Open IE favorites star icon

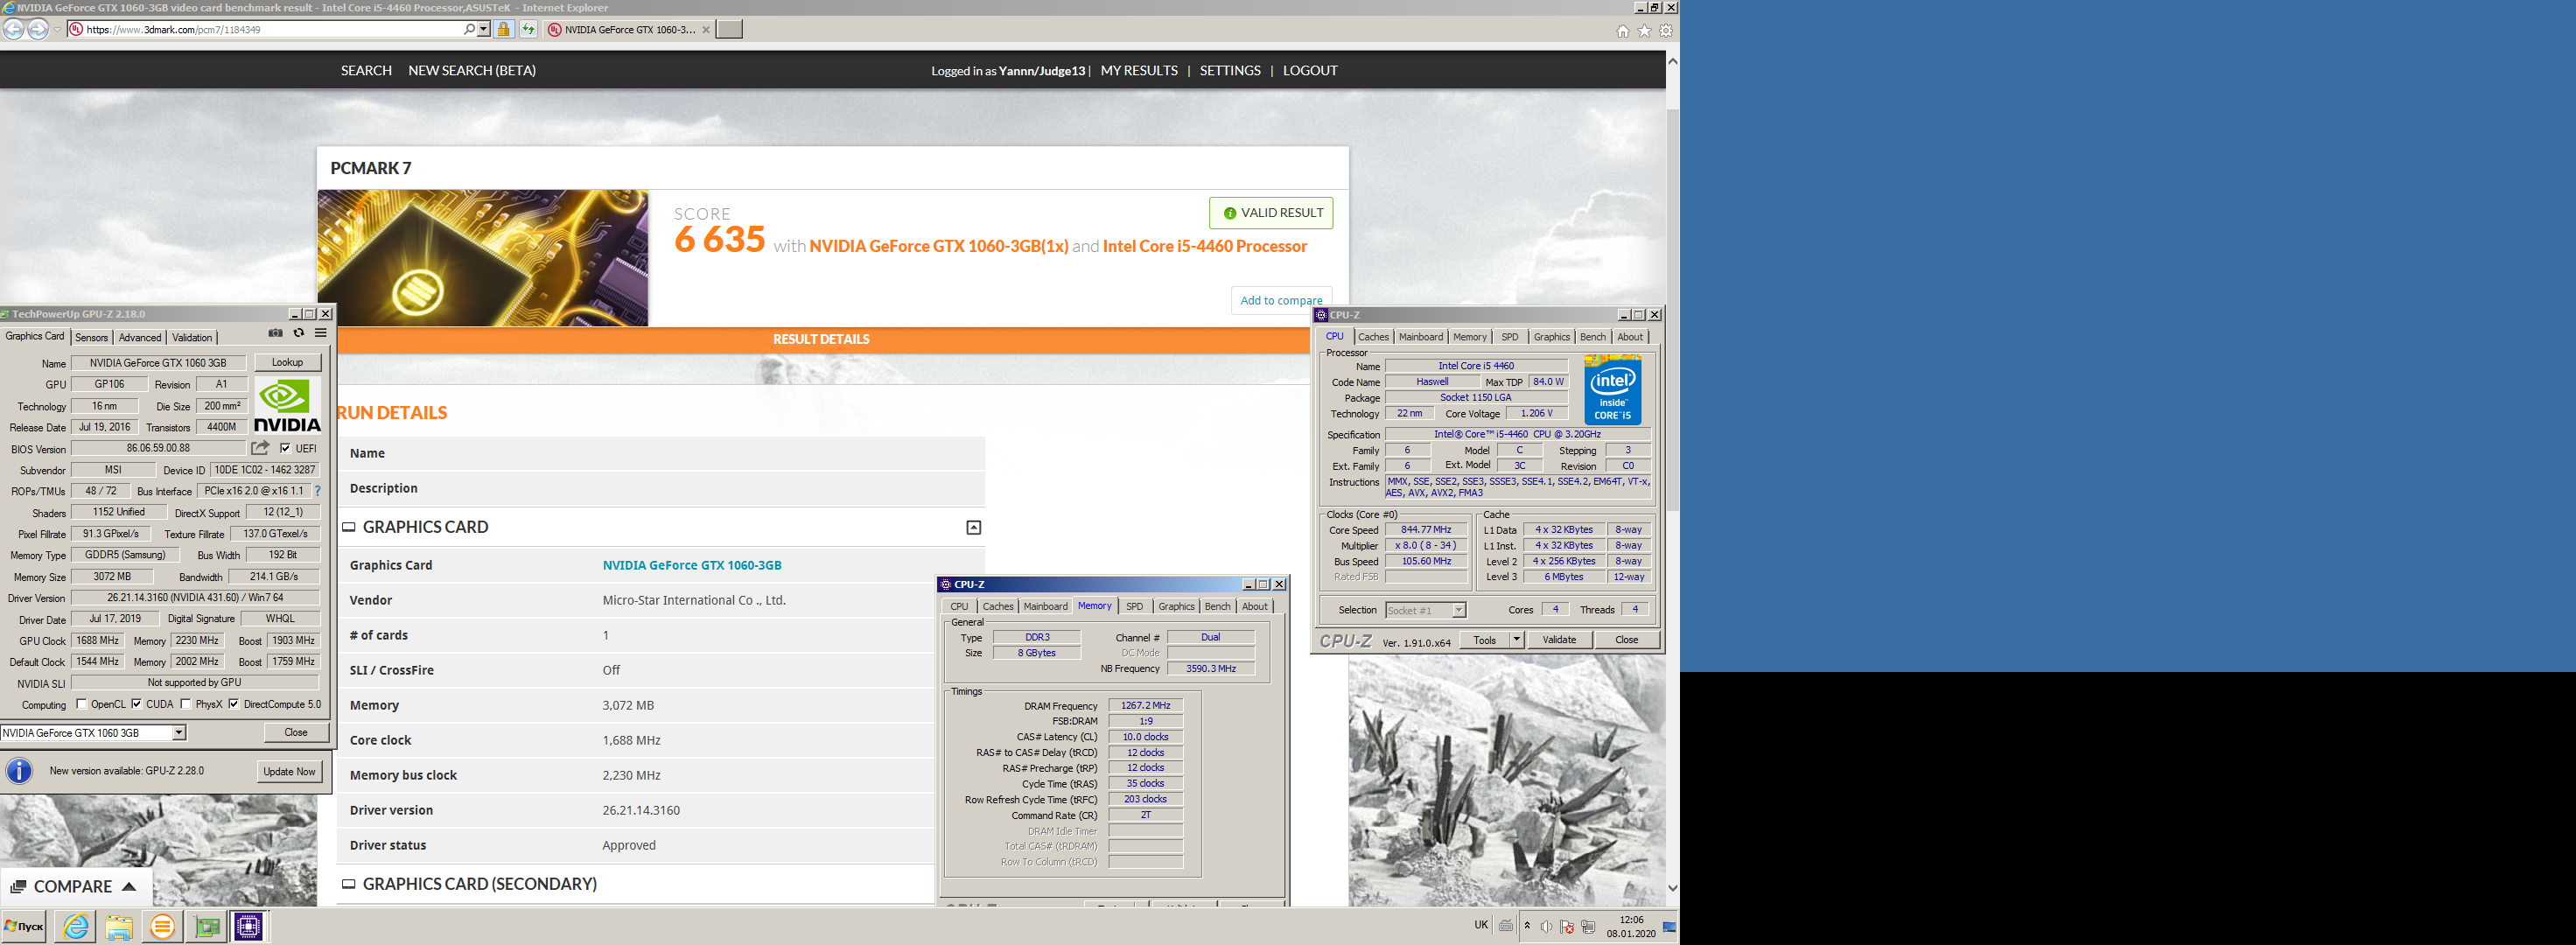1644,31
